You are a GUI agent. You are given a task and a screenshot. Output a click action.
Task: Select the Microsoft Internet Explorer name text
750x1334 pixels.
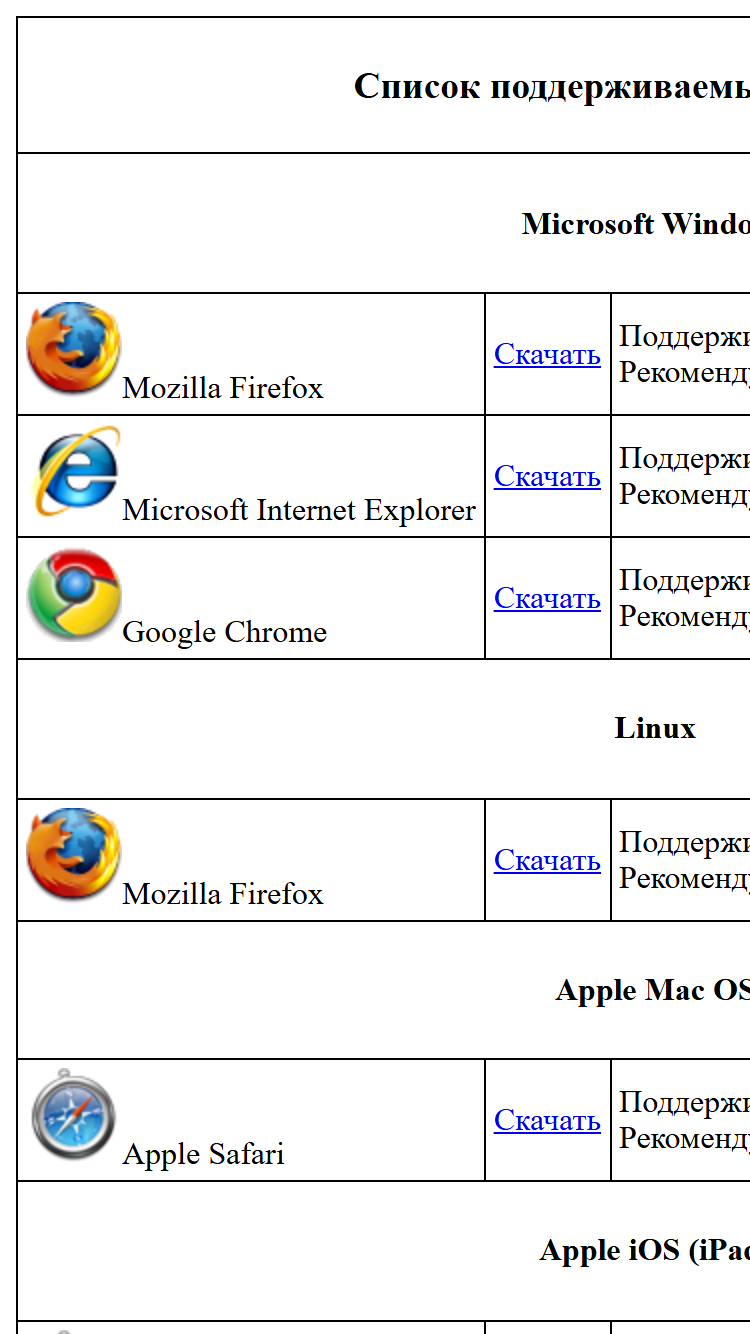299,510
